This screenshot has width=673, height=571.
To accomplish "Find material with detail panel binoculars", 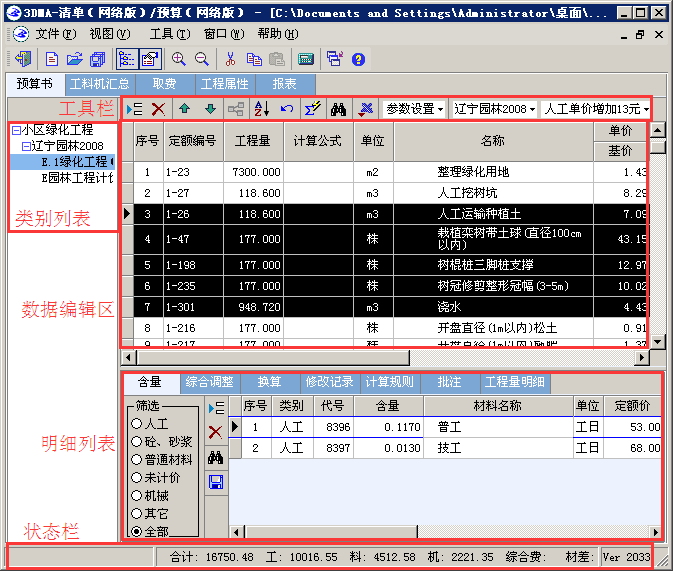I will point(215,457).
